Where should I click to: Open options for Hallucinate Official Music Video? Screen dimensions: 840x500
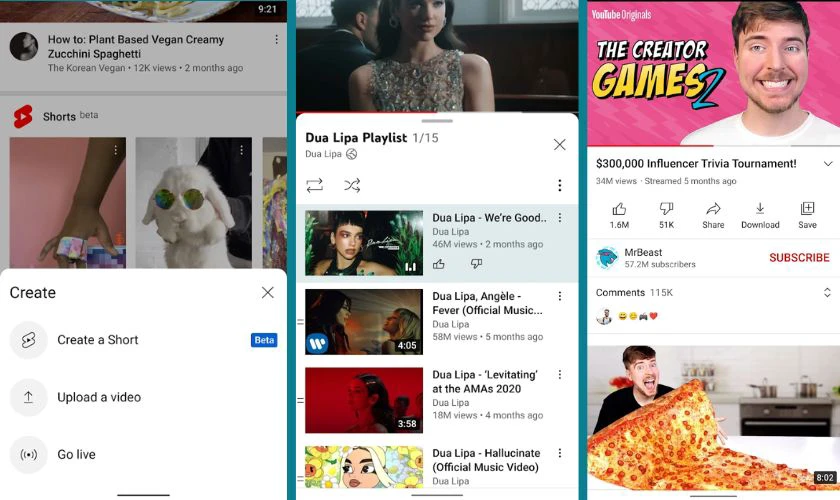(x=560, y=453)
